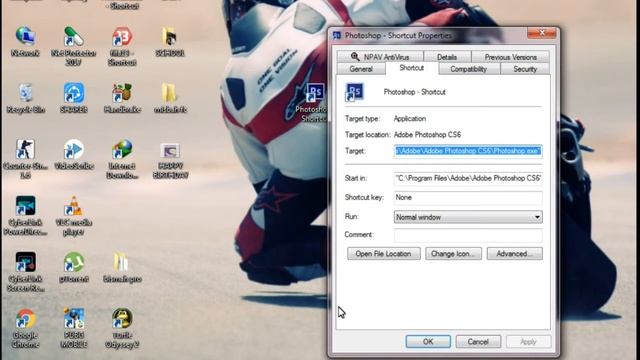The image size is (640, 360).
Task: Click the Photoshop - Shortcut name field
Action: point(415,92)
